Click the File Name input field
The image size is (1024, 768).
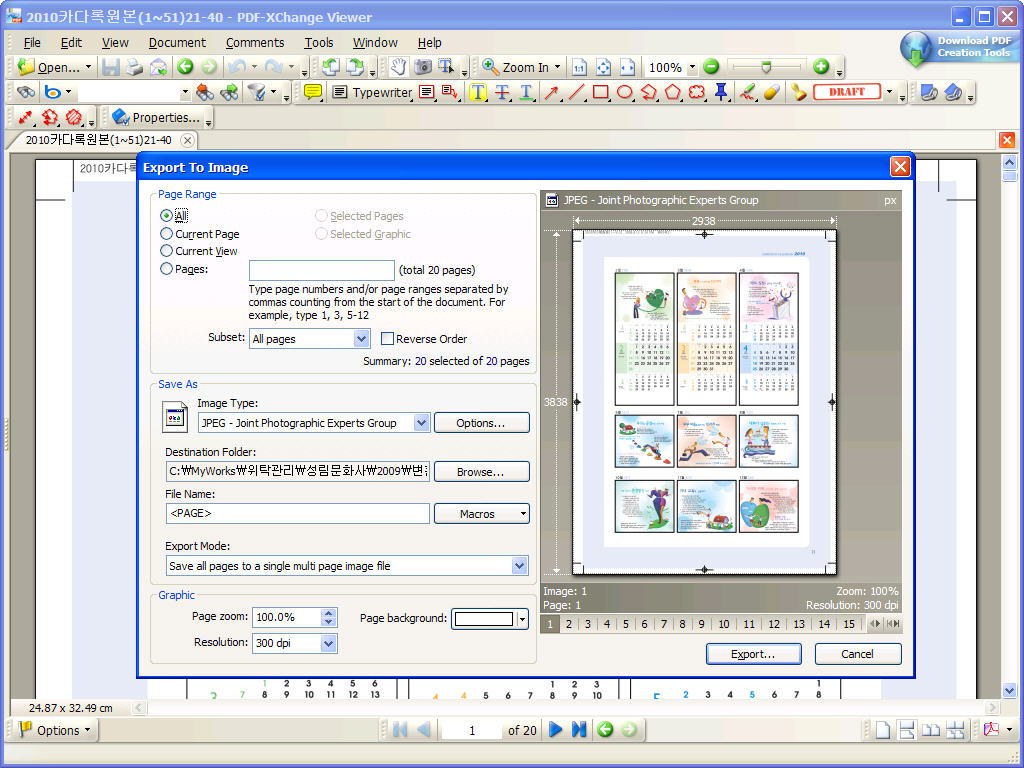click(x=298, y=514)
